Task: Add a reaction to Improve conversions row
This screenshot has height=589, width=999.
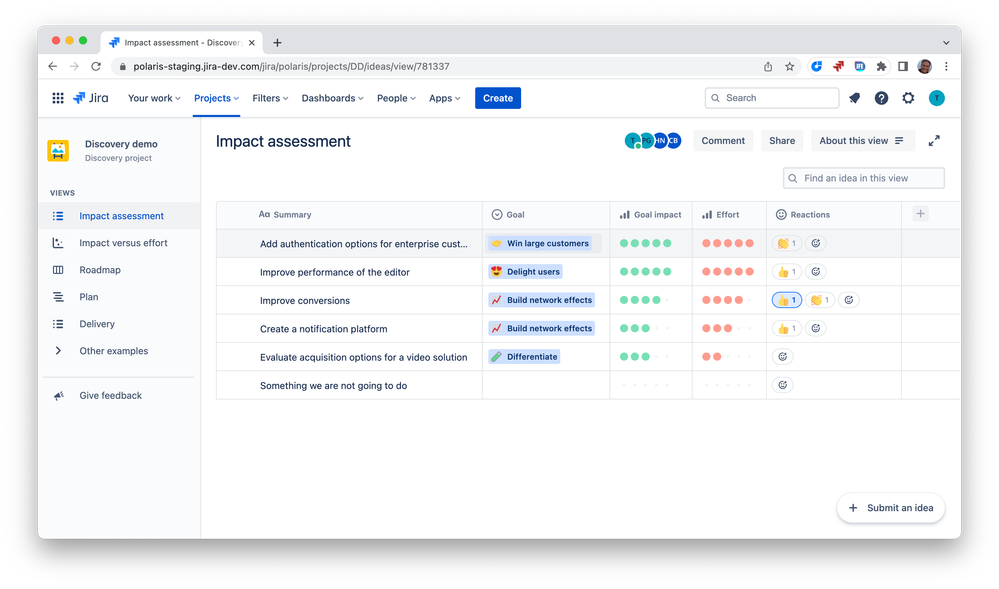Action: pyautogui.click(x=849, y=300)
